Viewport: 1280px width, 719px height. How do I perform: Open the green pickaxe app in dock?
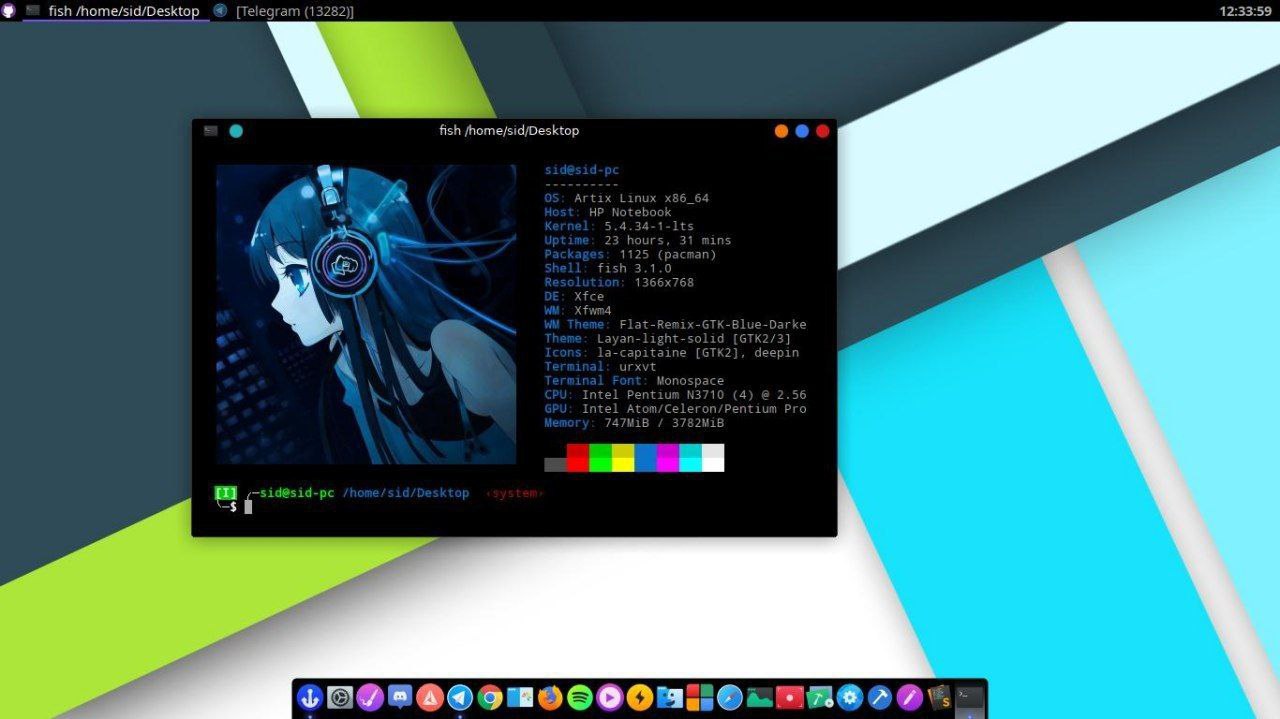click(x=820, y=697)
